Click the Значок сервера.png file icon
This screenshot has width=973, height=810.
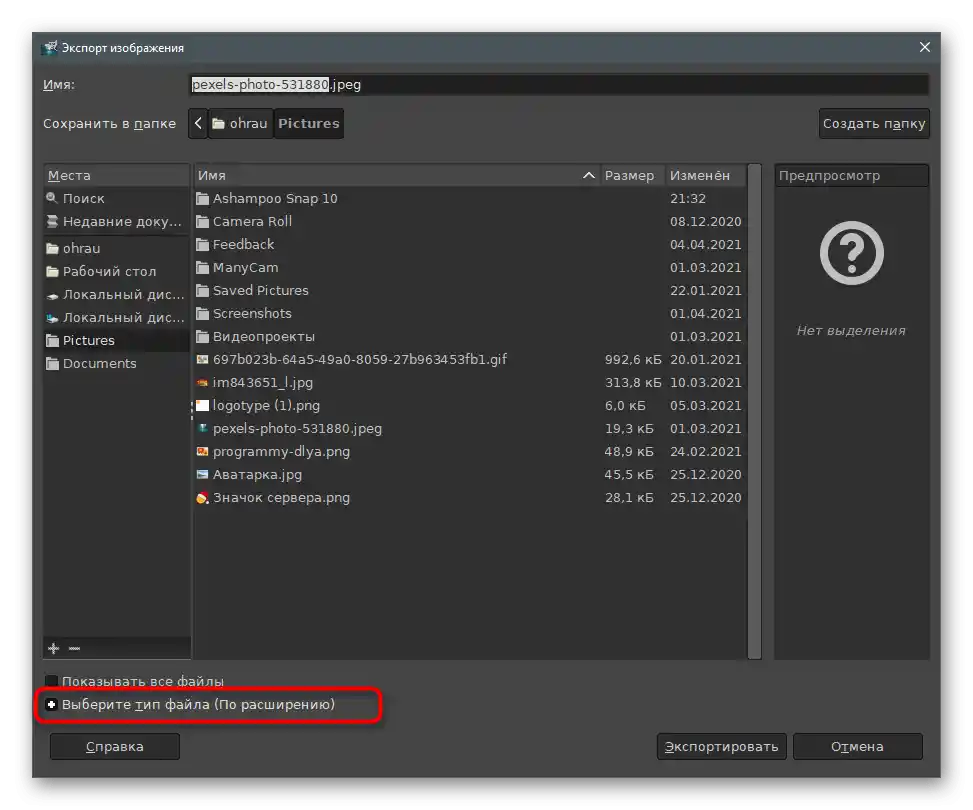(202, 498)
